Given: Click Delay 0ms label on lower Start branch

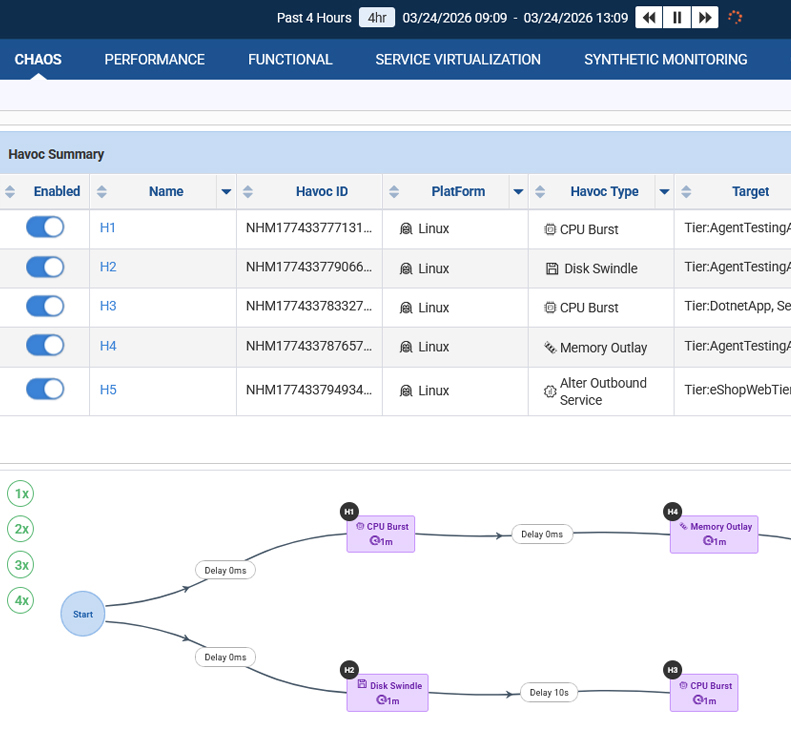Looking at the screenshot, I should (225, 657).
